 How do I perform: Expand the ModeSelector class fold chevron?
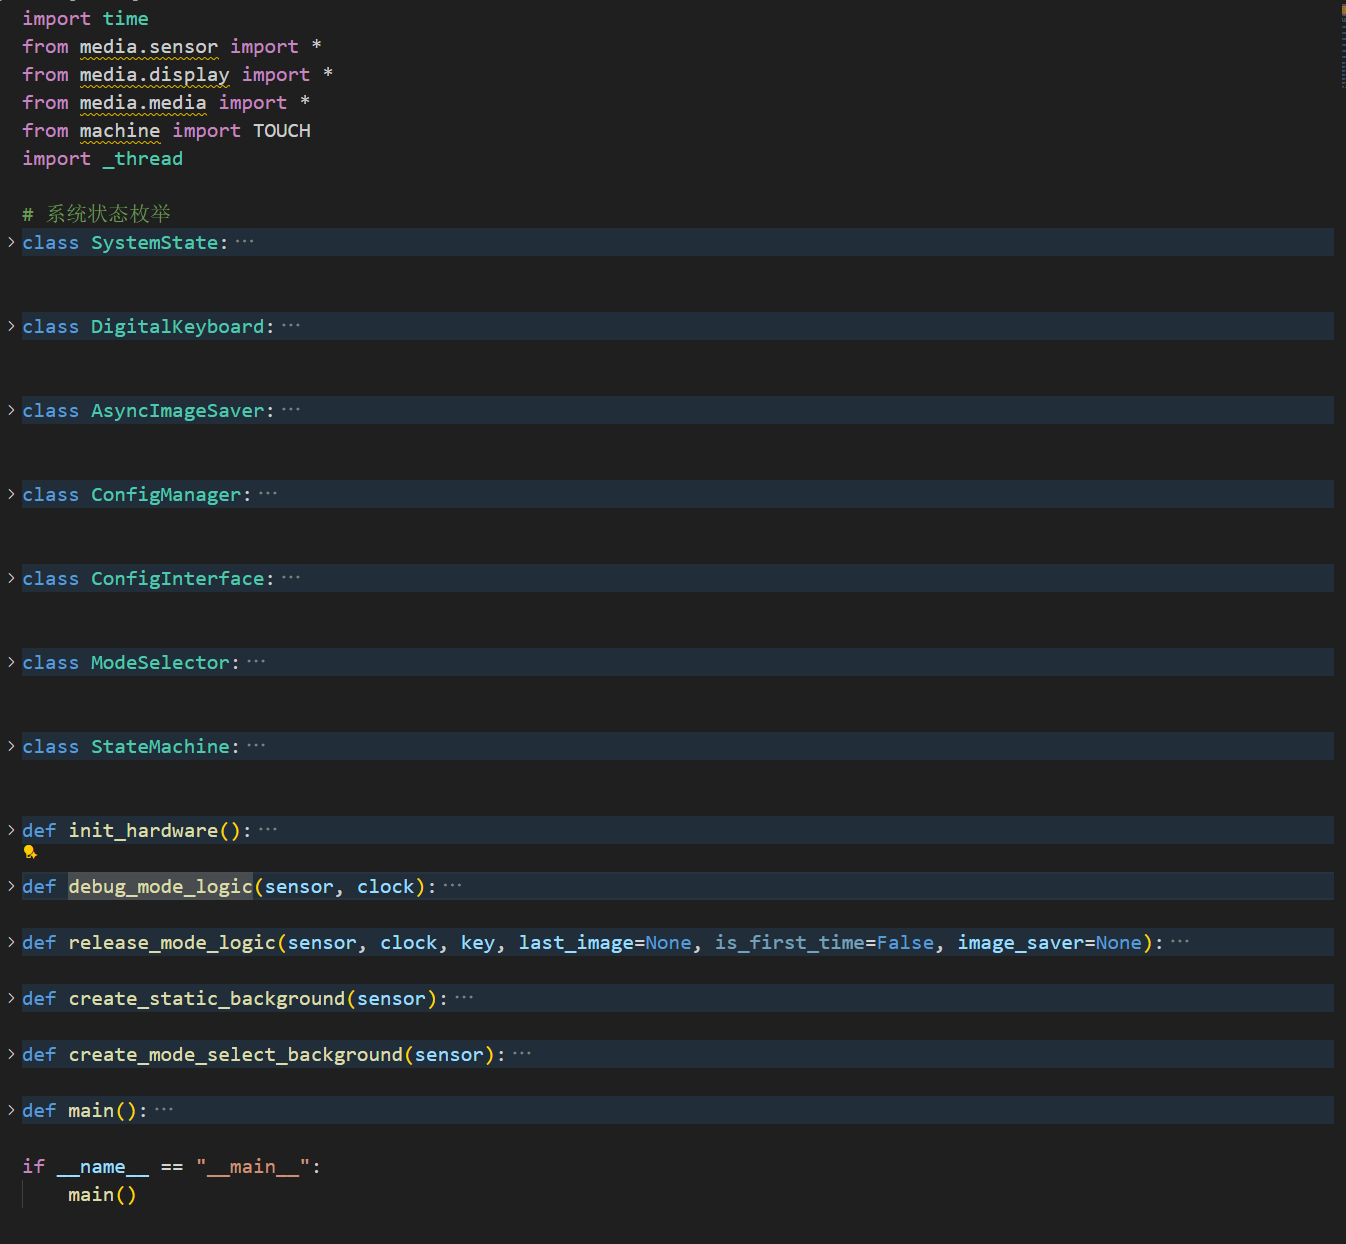[11, 662]
